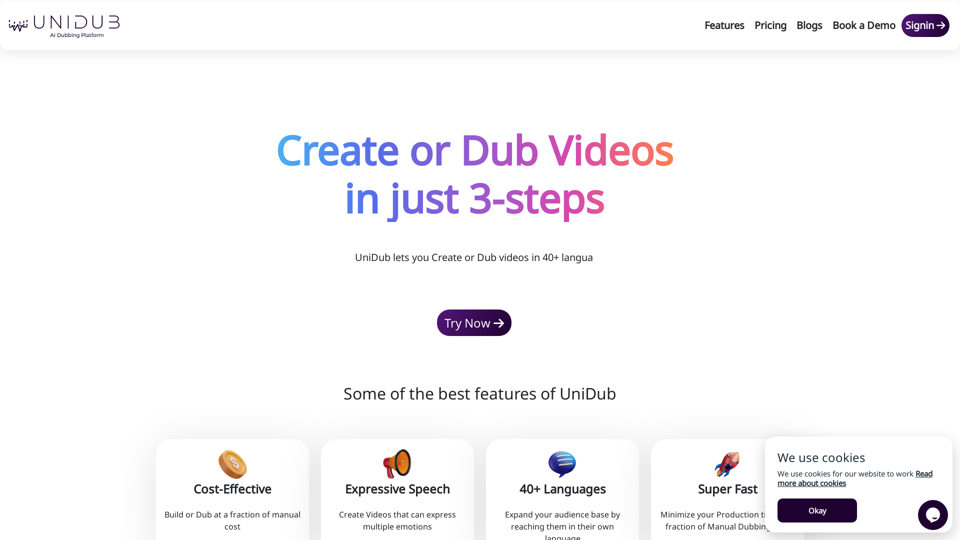This screenshot has width=960, height=540.
Task: Select the Expressive Speech card heading
Action: (x=397, y=489)
